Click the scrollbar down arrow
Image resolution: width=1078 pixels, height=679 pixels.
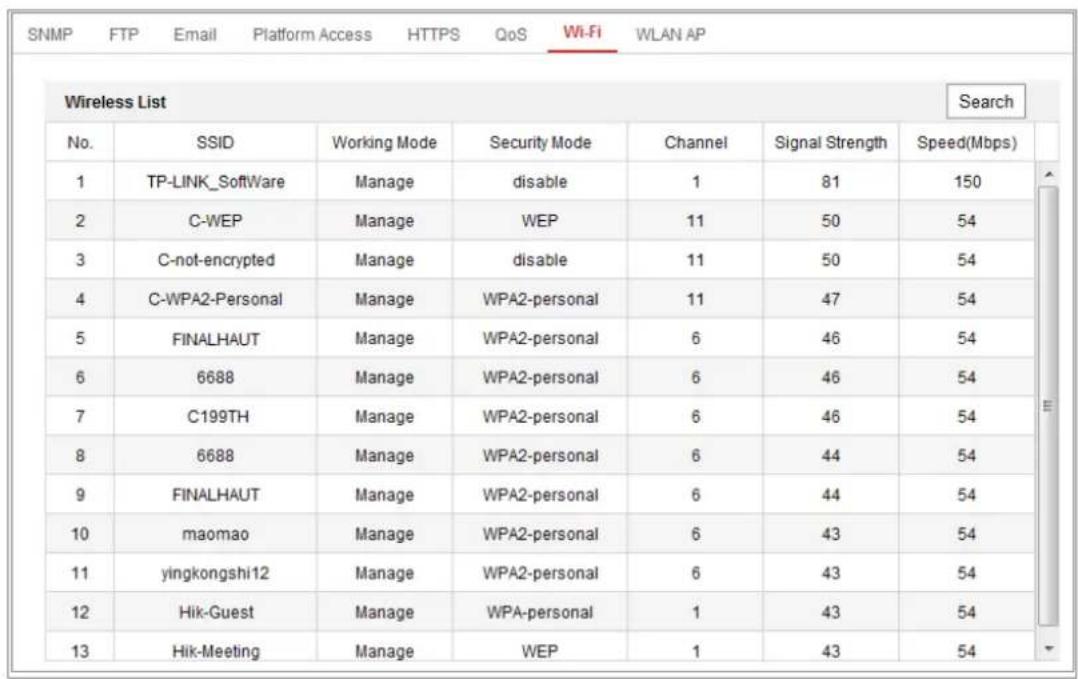point(1048,649)
